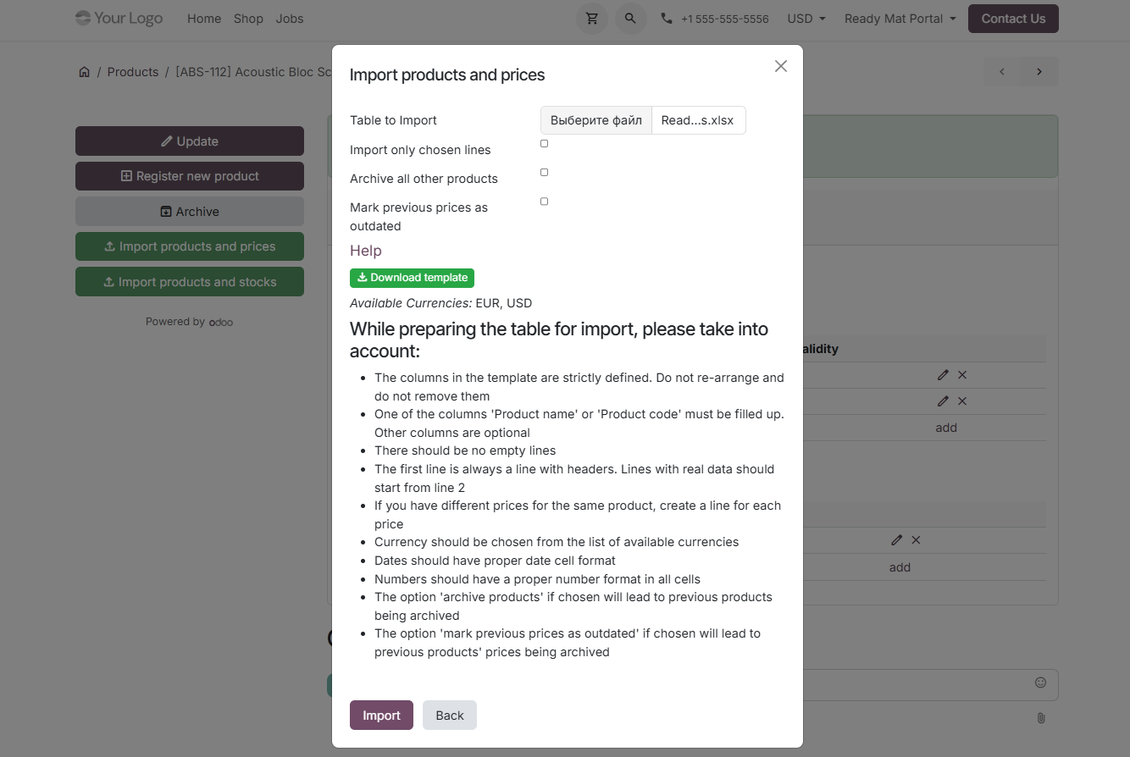
Task: Click the upper add link under Validity
Action: 946,428
